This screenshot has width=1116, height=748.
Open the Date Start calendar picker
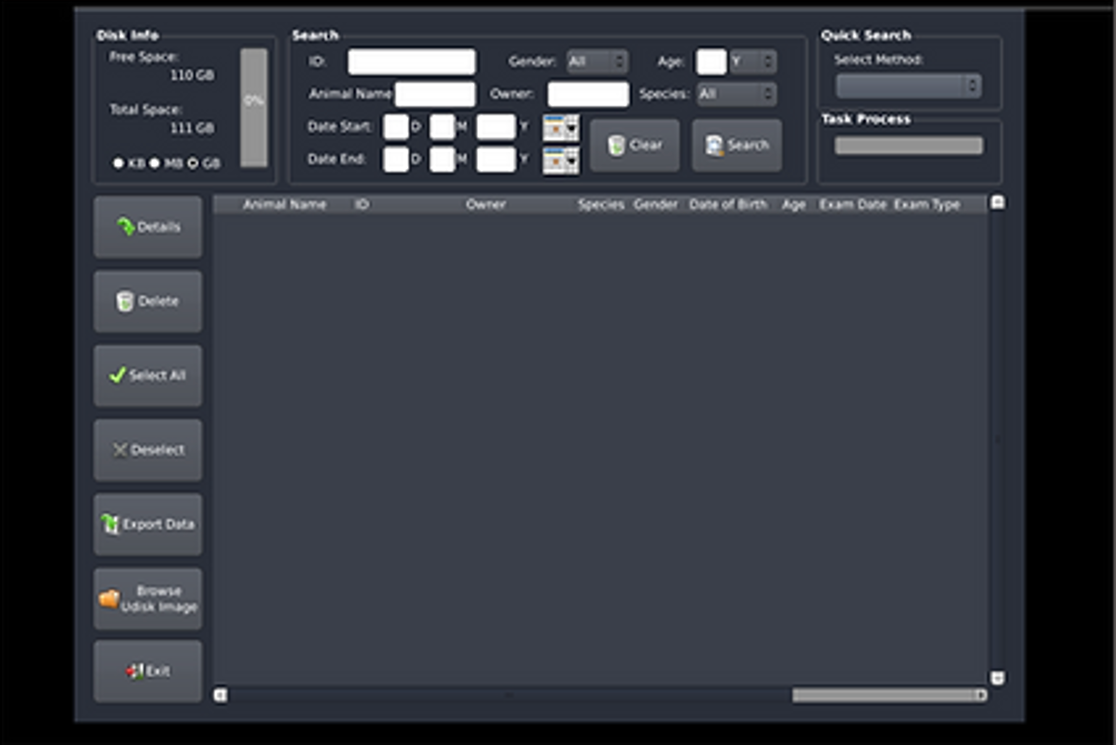coord(560,127)
